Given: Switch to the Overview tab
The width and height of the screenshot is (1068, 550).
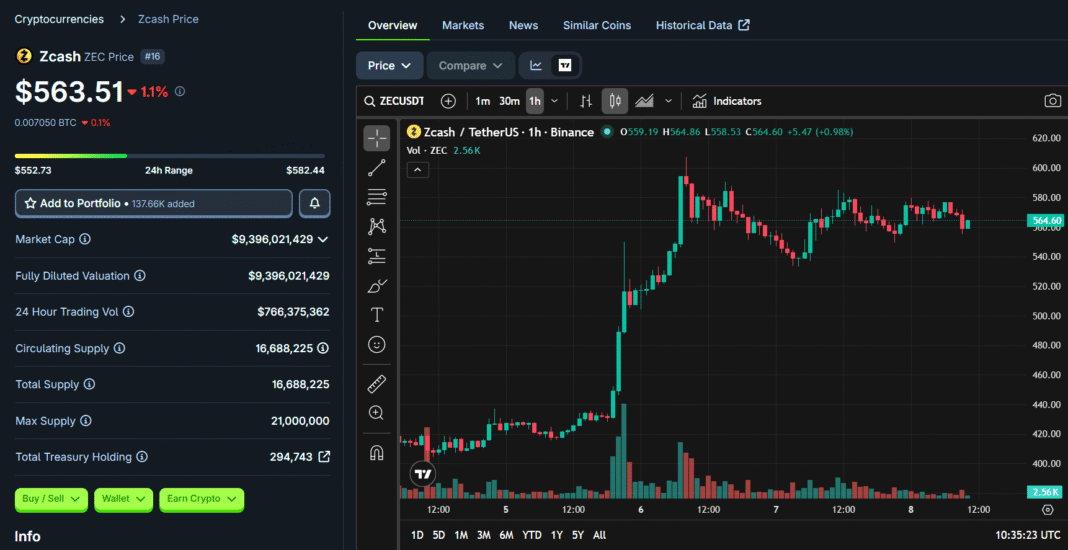Looking at the screenshot, I should coord(392,25).
